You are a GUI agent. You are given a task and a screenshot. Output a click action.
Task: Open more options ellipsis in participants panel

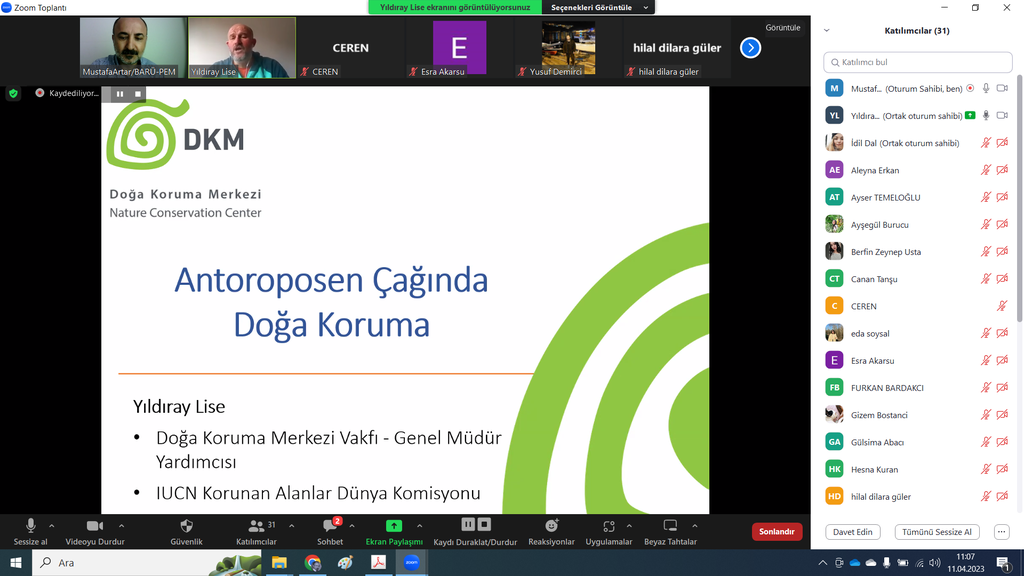pos(1001,532)
